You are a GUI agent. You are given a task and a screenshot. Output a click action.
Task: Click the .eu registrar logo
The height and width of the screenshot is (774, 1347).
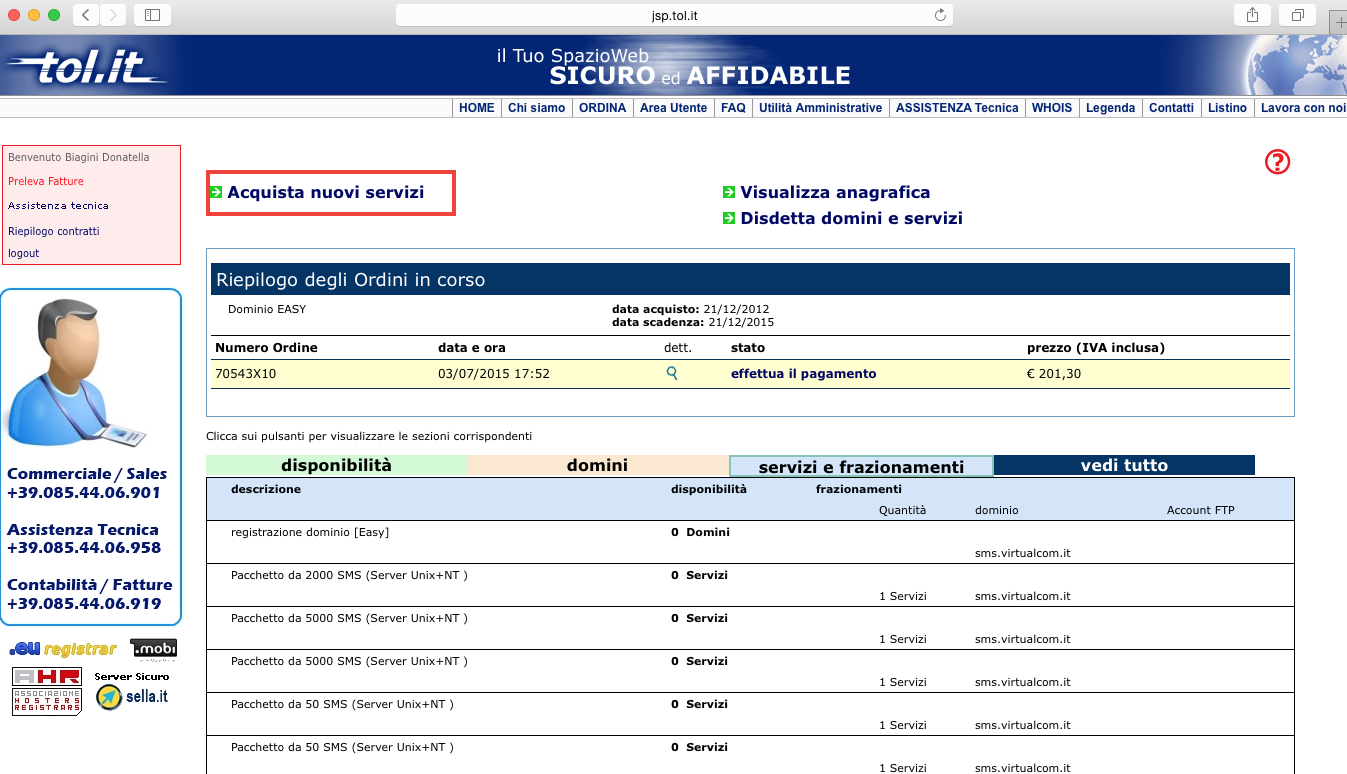pos(62,650)
